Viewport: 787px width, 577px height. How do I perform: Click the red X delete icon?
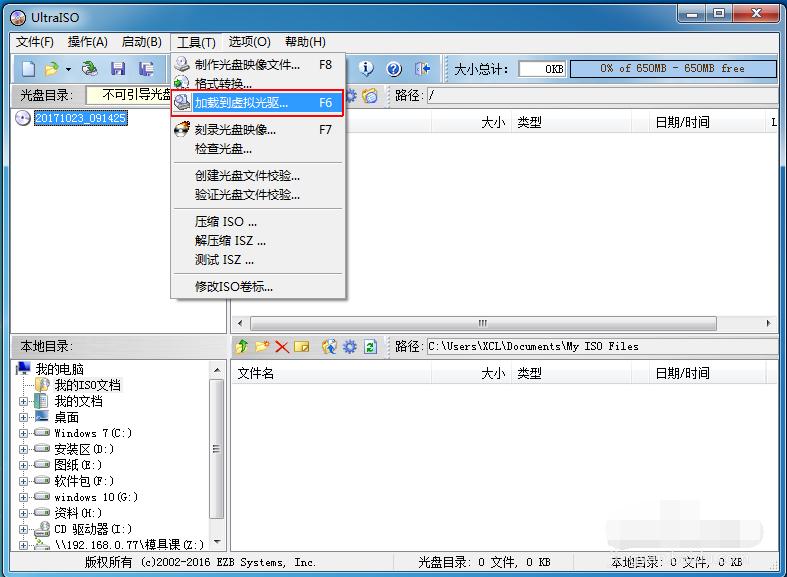tap(282, 347)
